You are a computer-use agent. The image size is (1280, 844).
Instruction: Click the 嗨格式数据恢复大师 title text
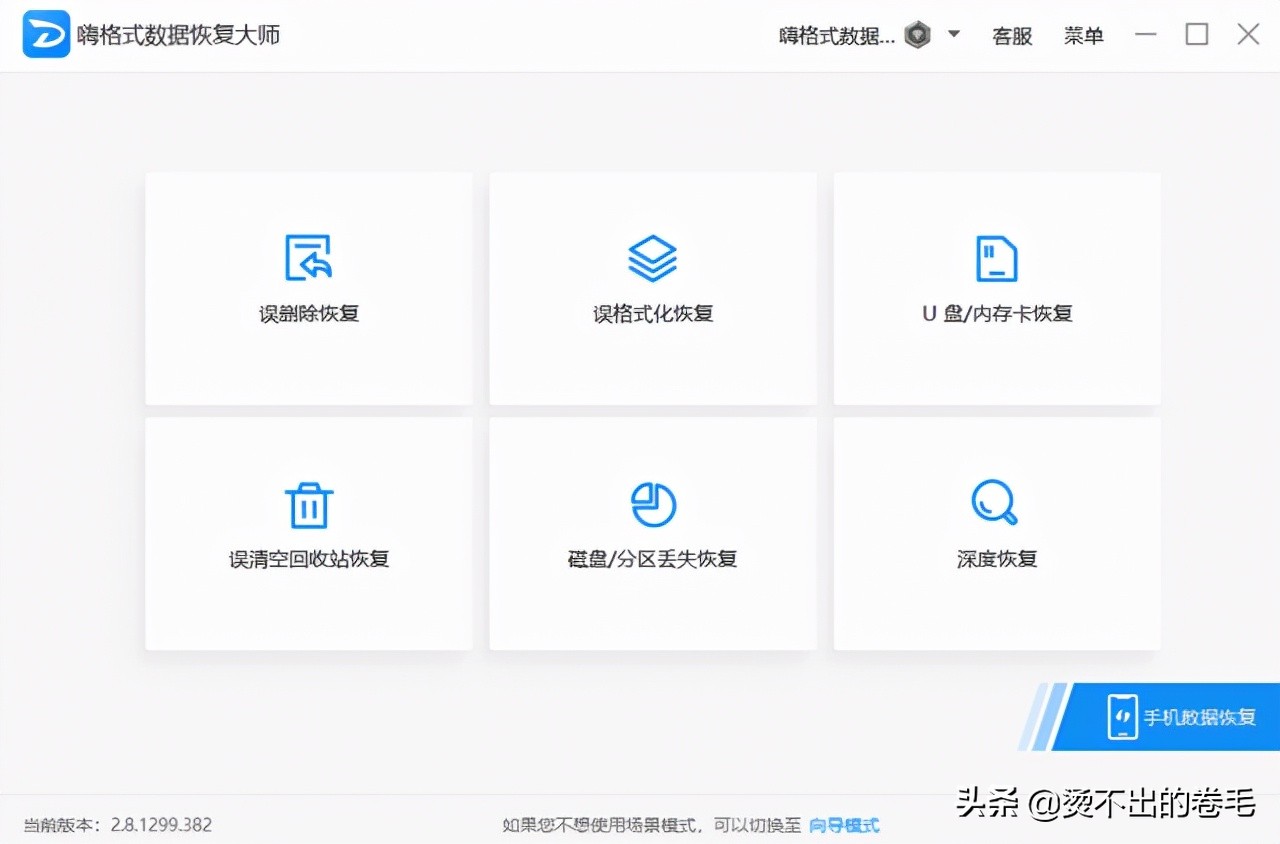[x=179, y=34]
